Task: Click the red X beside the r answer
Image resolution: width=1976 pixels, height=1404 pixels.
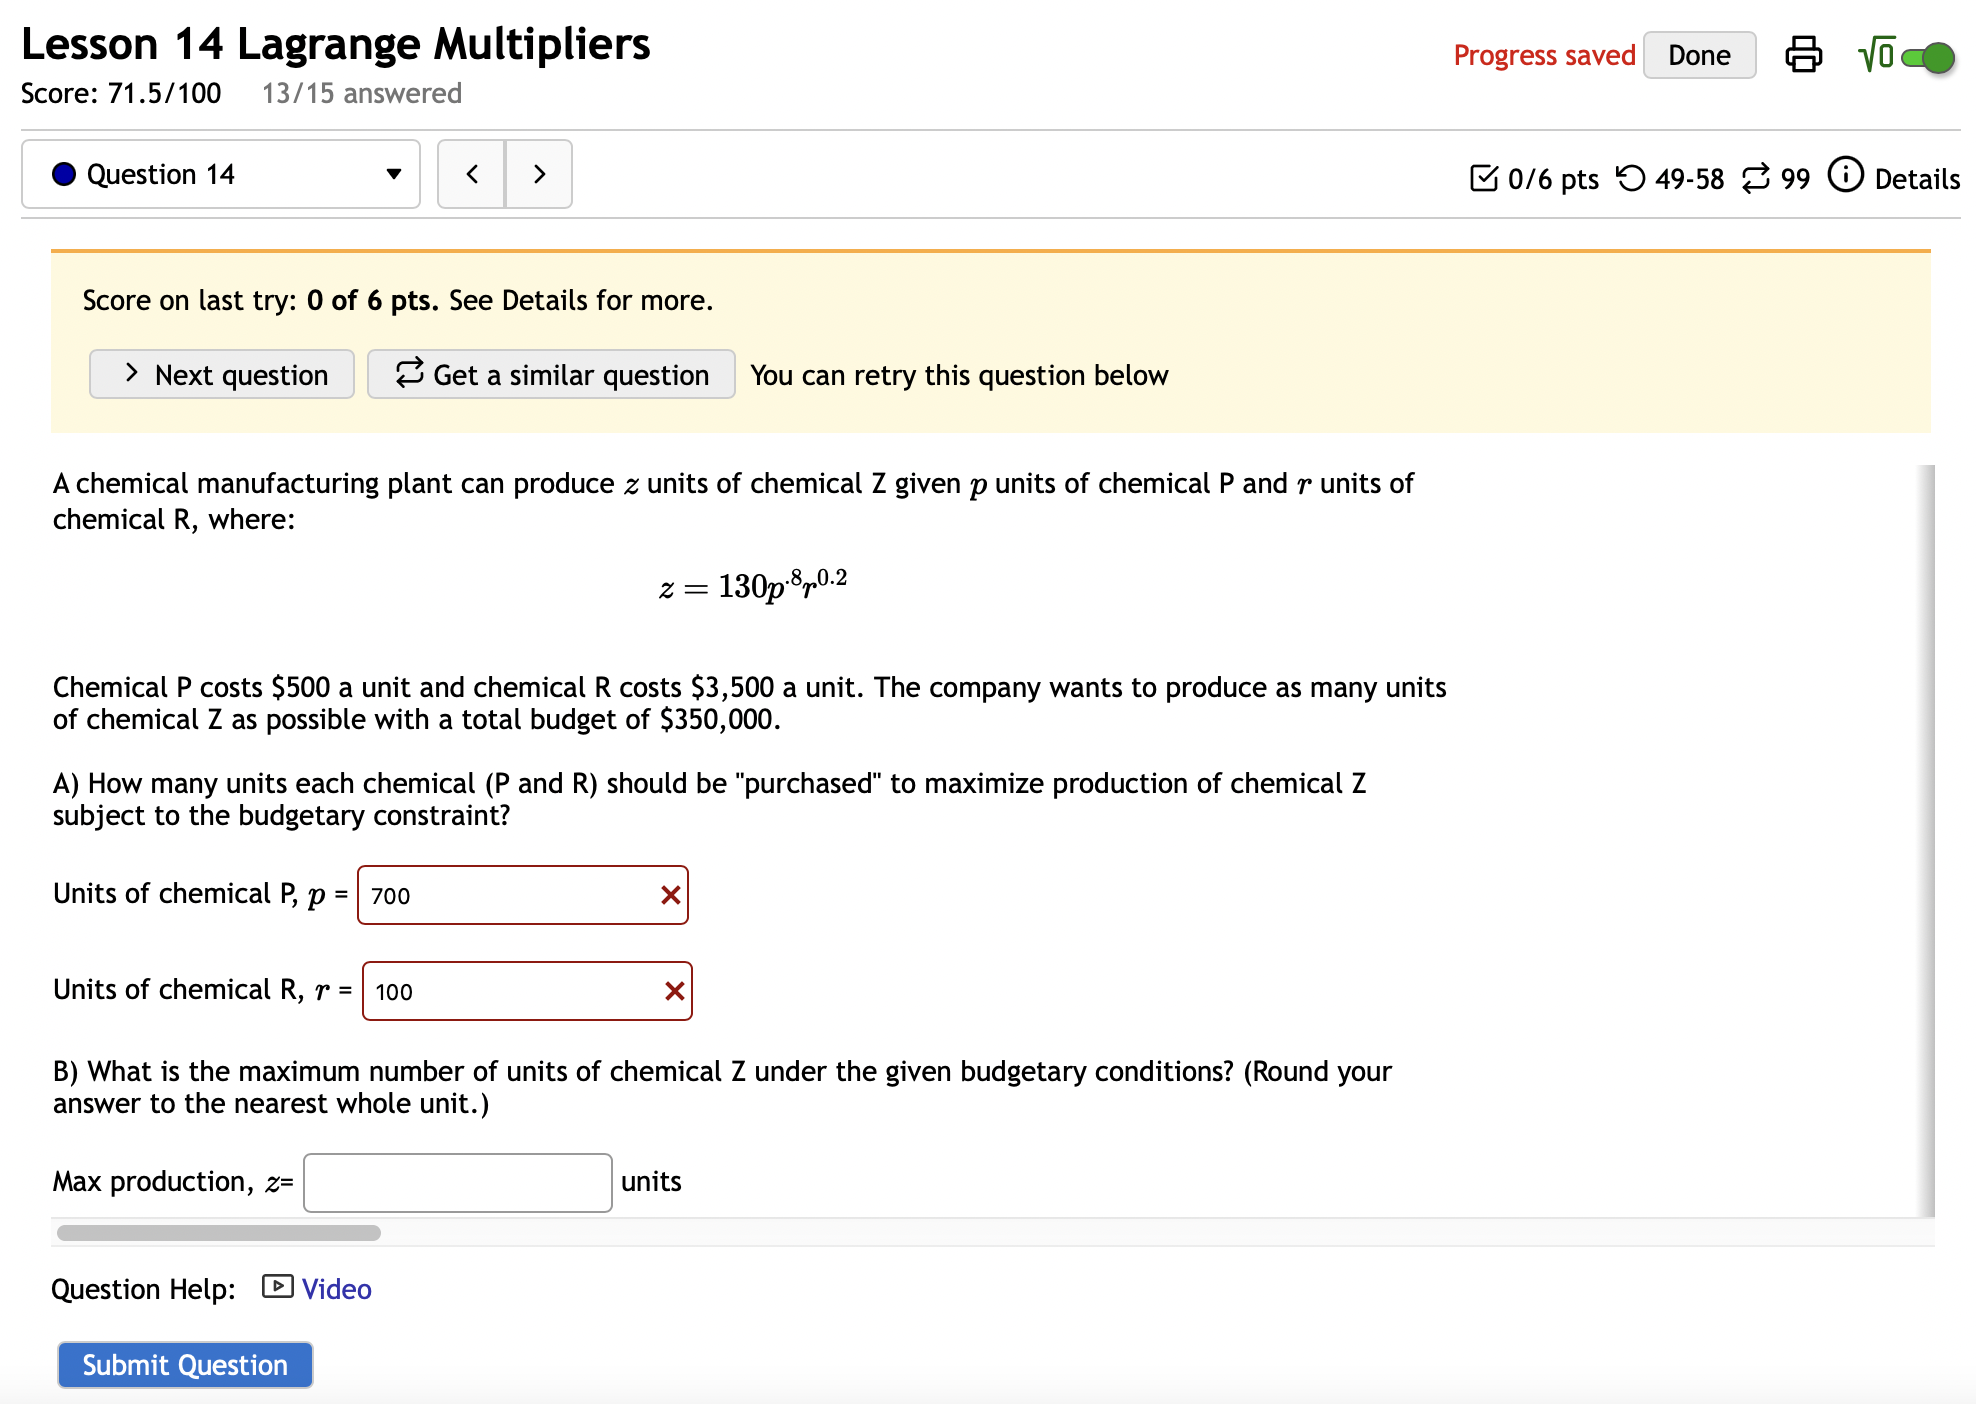Action: click(x=675, y=991)
